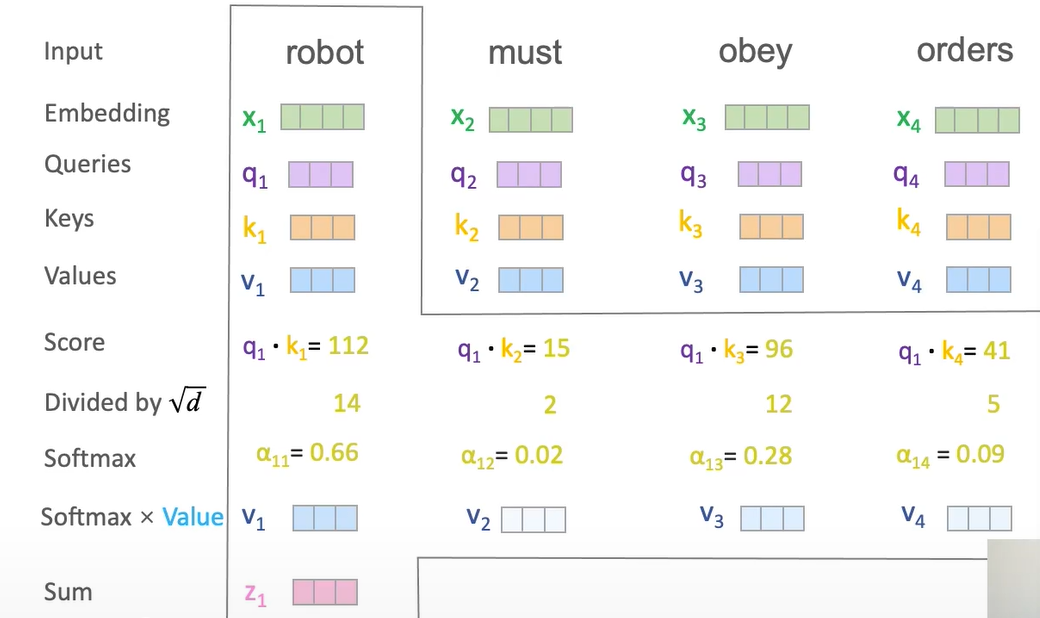Select the input word "must"
Image resolution: width=1040 pixels, height=618 pixels.
point(526,53)
